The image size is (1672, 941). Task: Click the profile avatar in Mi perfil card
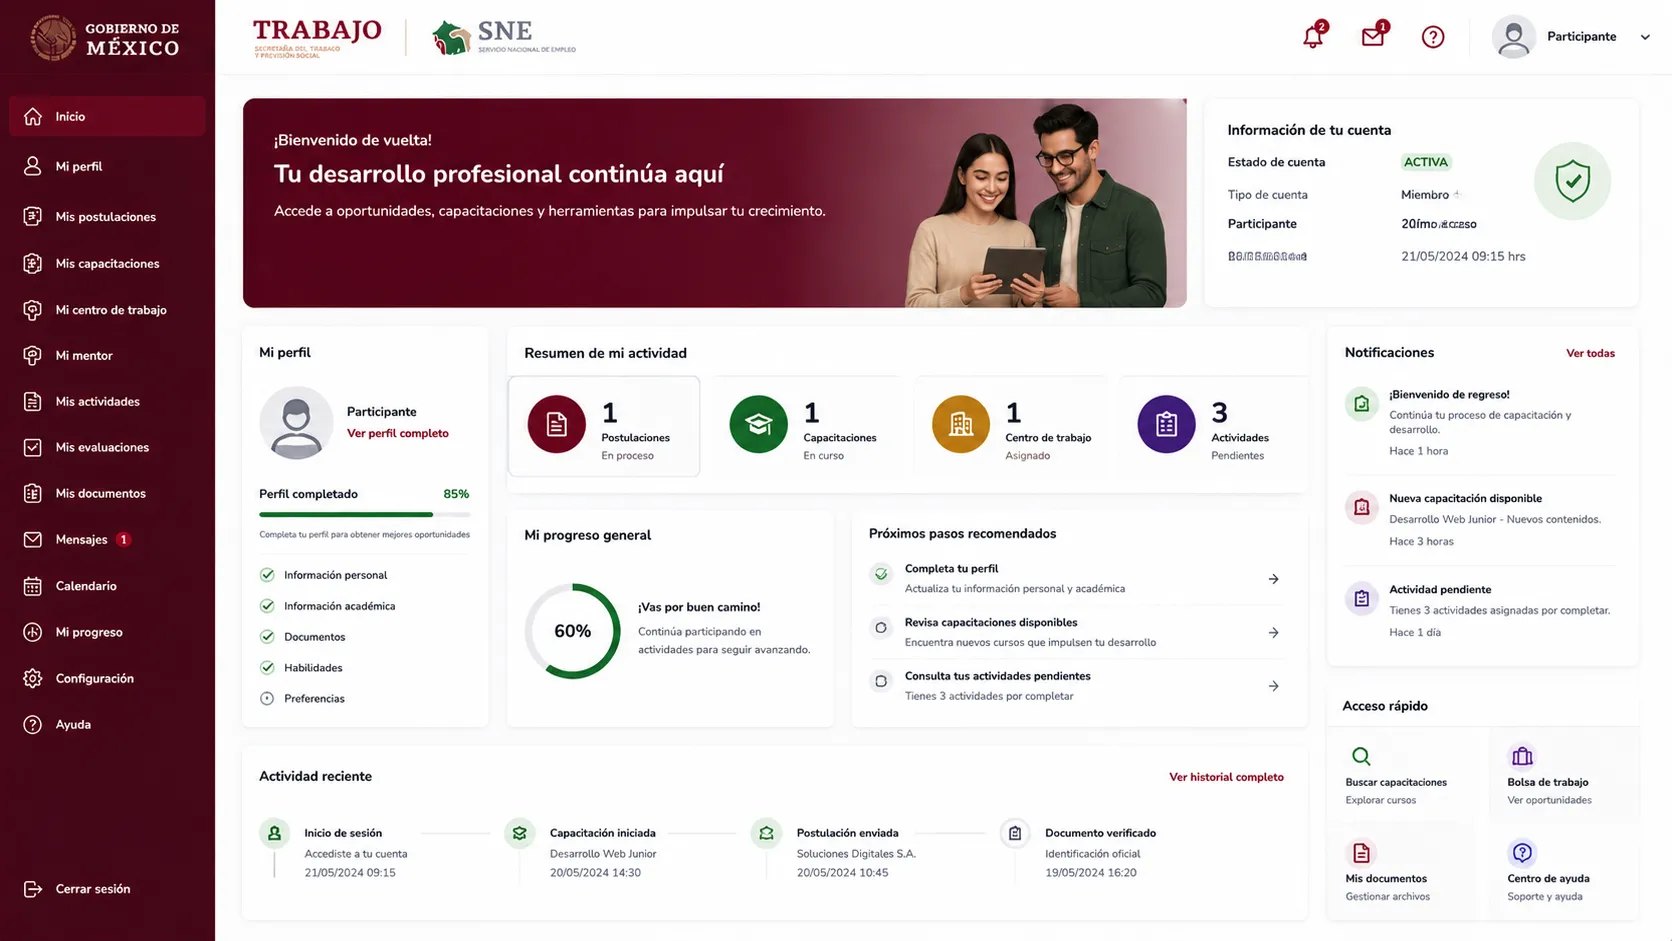coord(296,423)
